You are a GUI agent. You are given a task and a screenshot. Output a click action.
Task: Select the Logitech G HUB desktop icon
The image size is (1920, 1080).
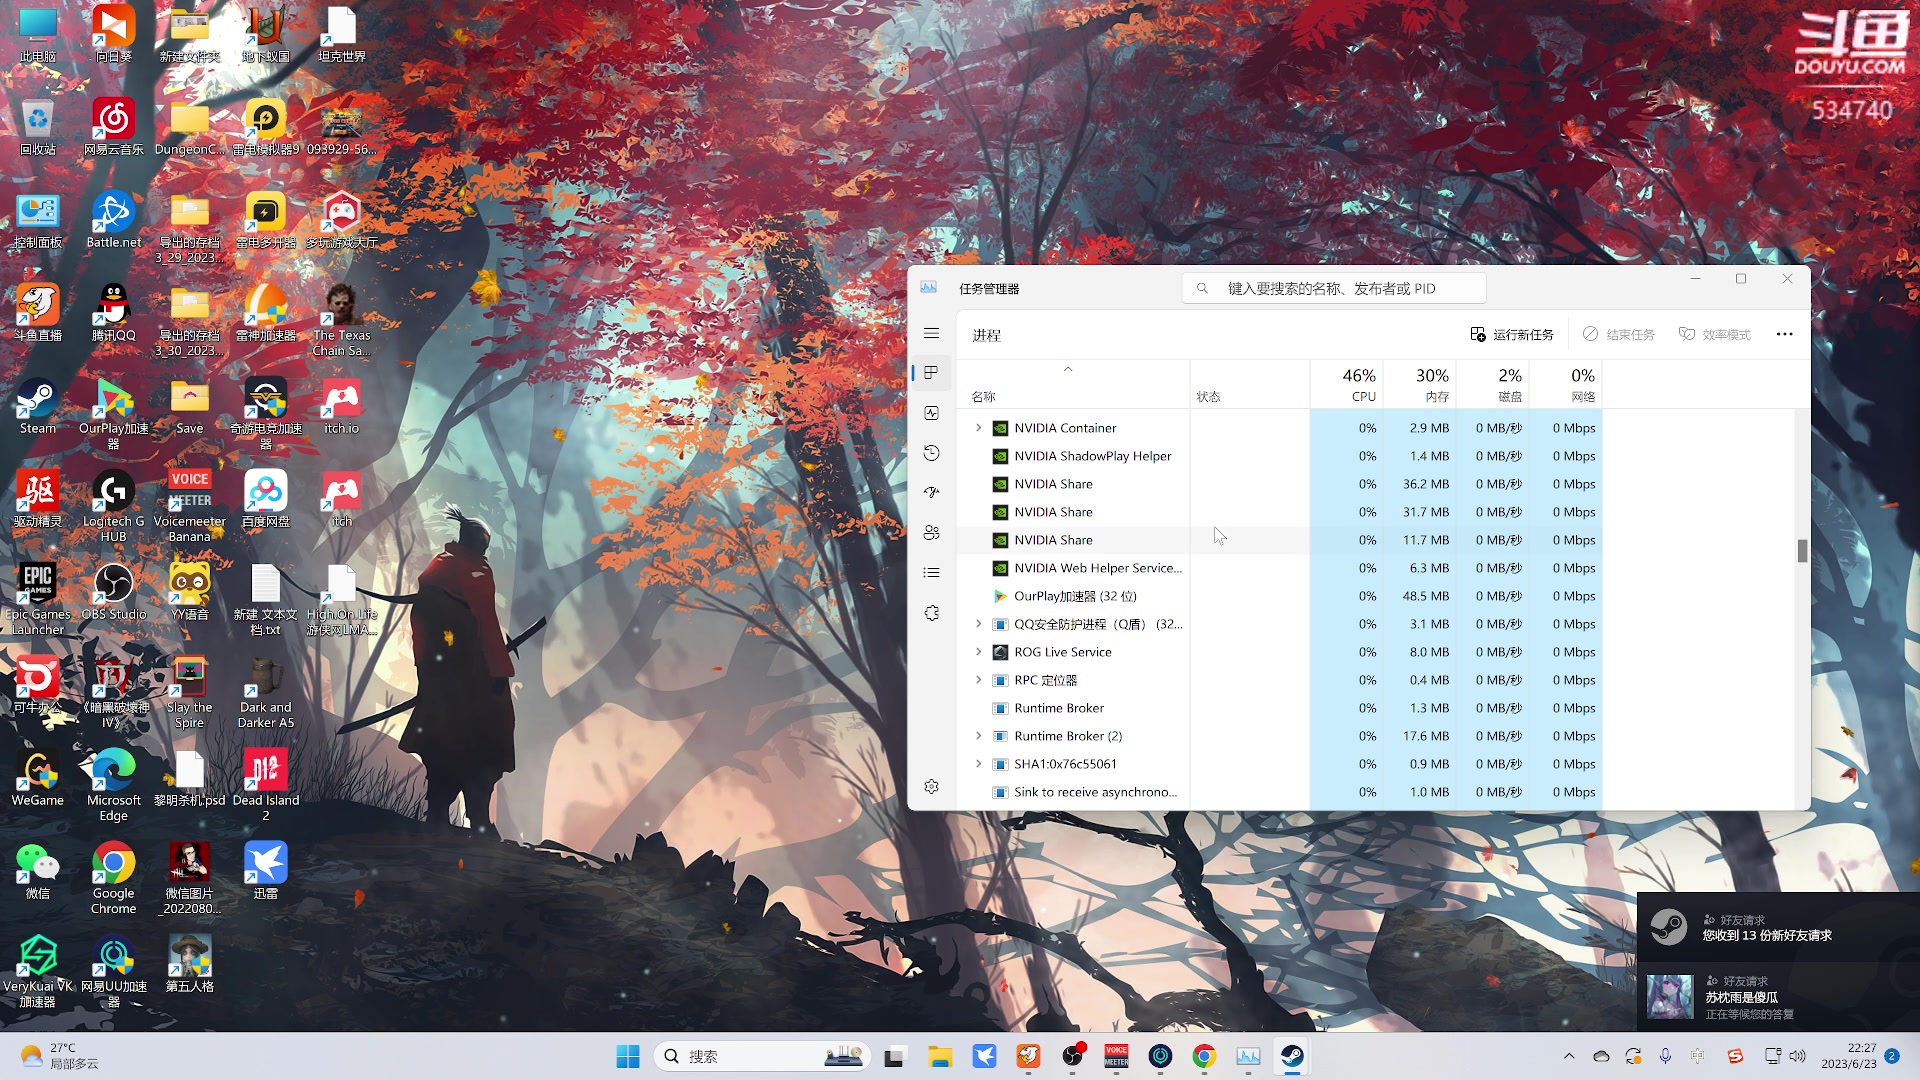coord(114,506)
